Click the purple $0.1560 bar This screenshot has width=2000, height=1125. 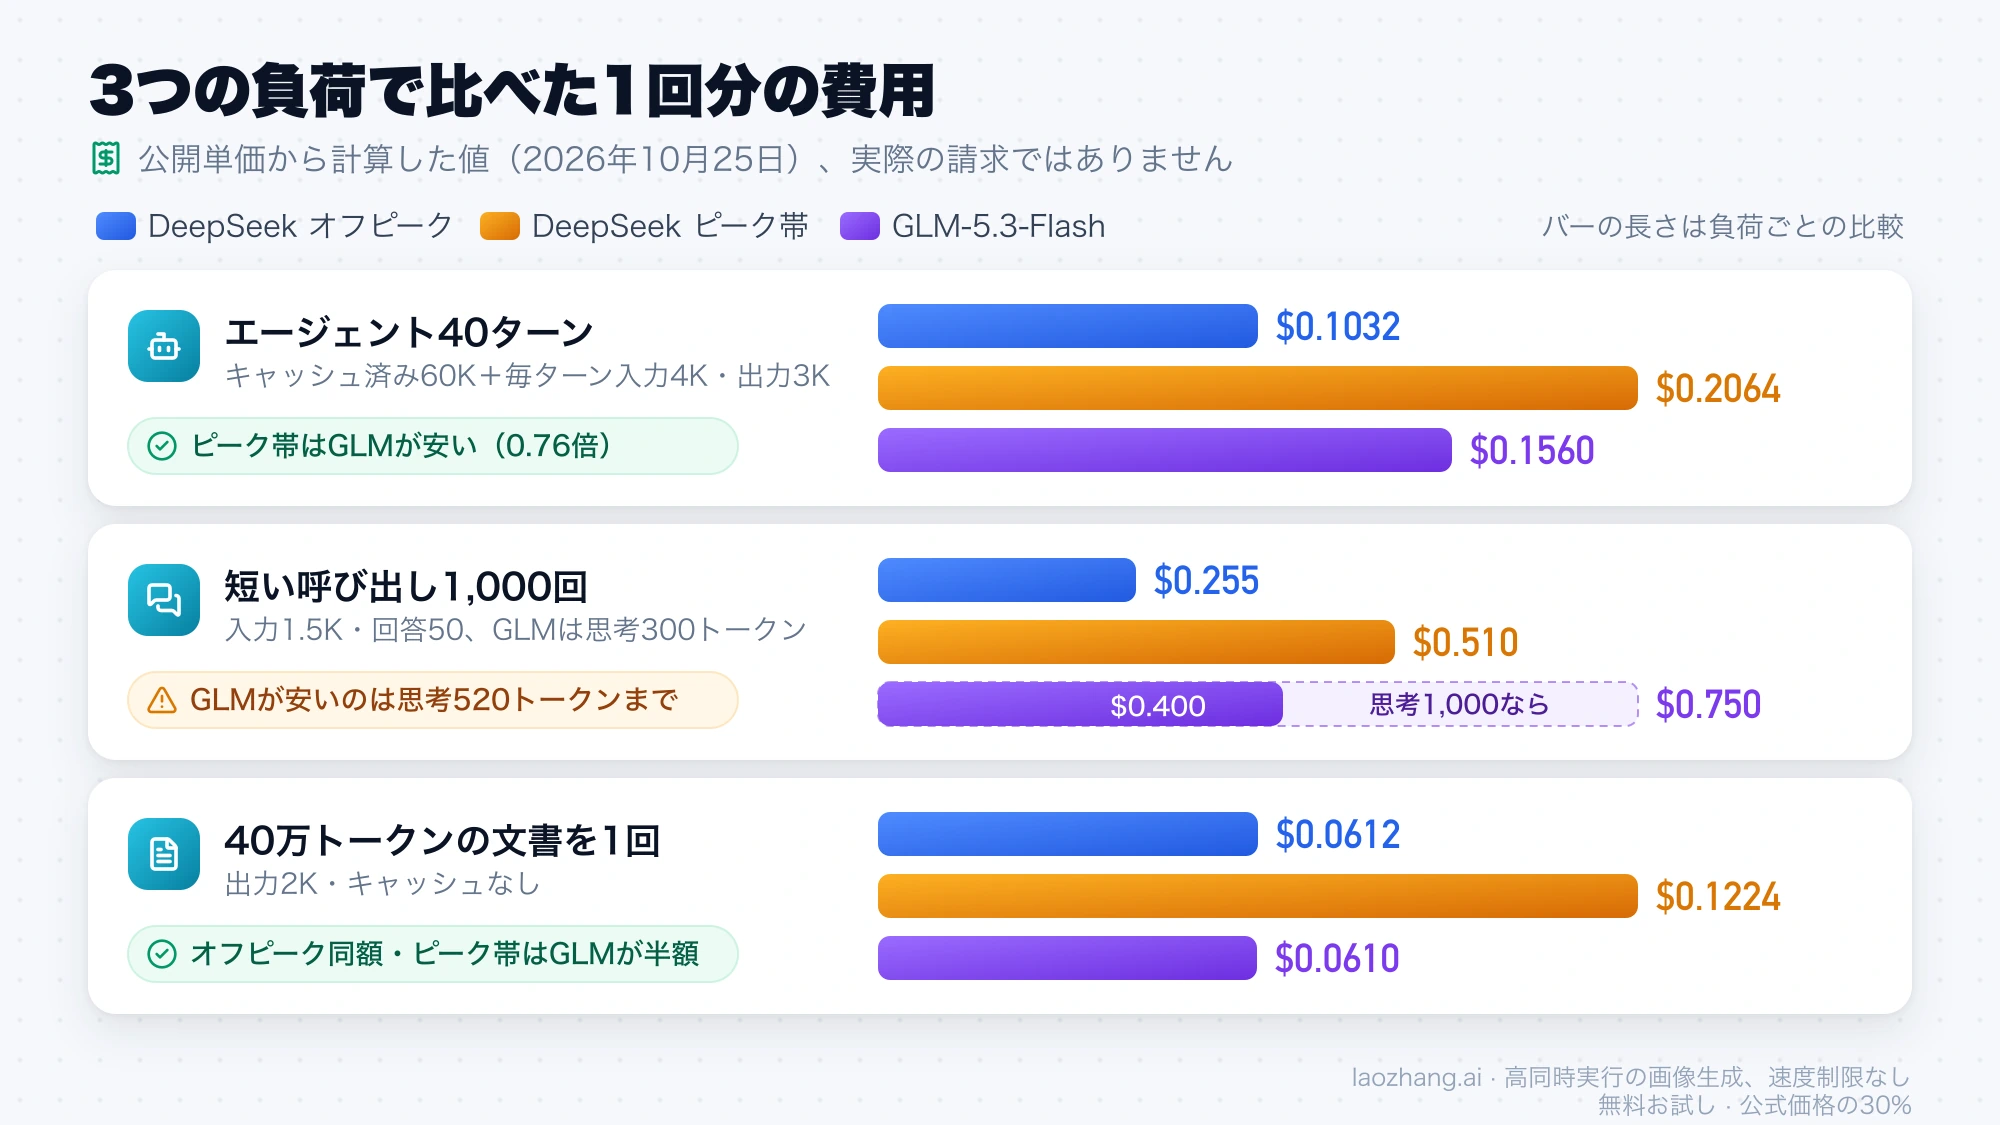click(1165, 450)
